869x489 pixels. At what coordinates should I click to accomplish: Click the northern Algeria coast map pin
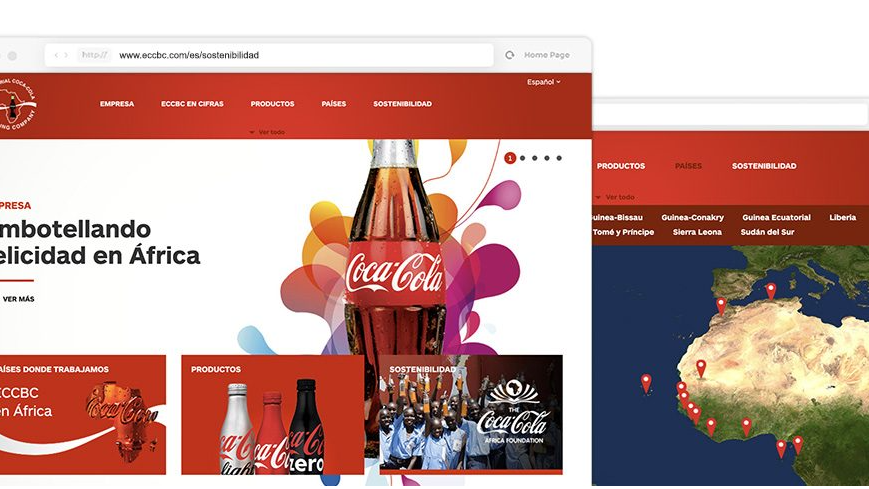(x=770, y=291)
